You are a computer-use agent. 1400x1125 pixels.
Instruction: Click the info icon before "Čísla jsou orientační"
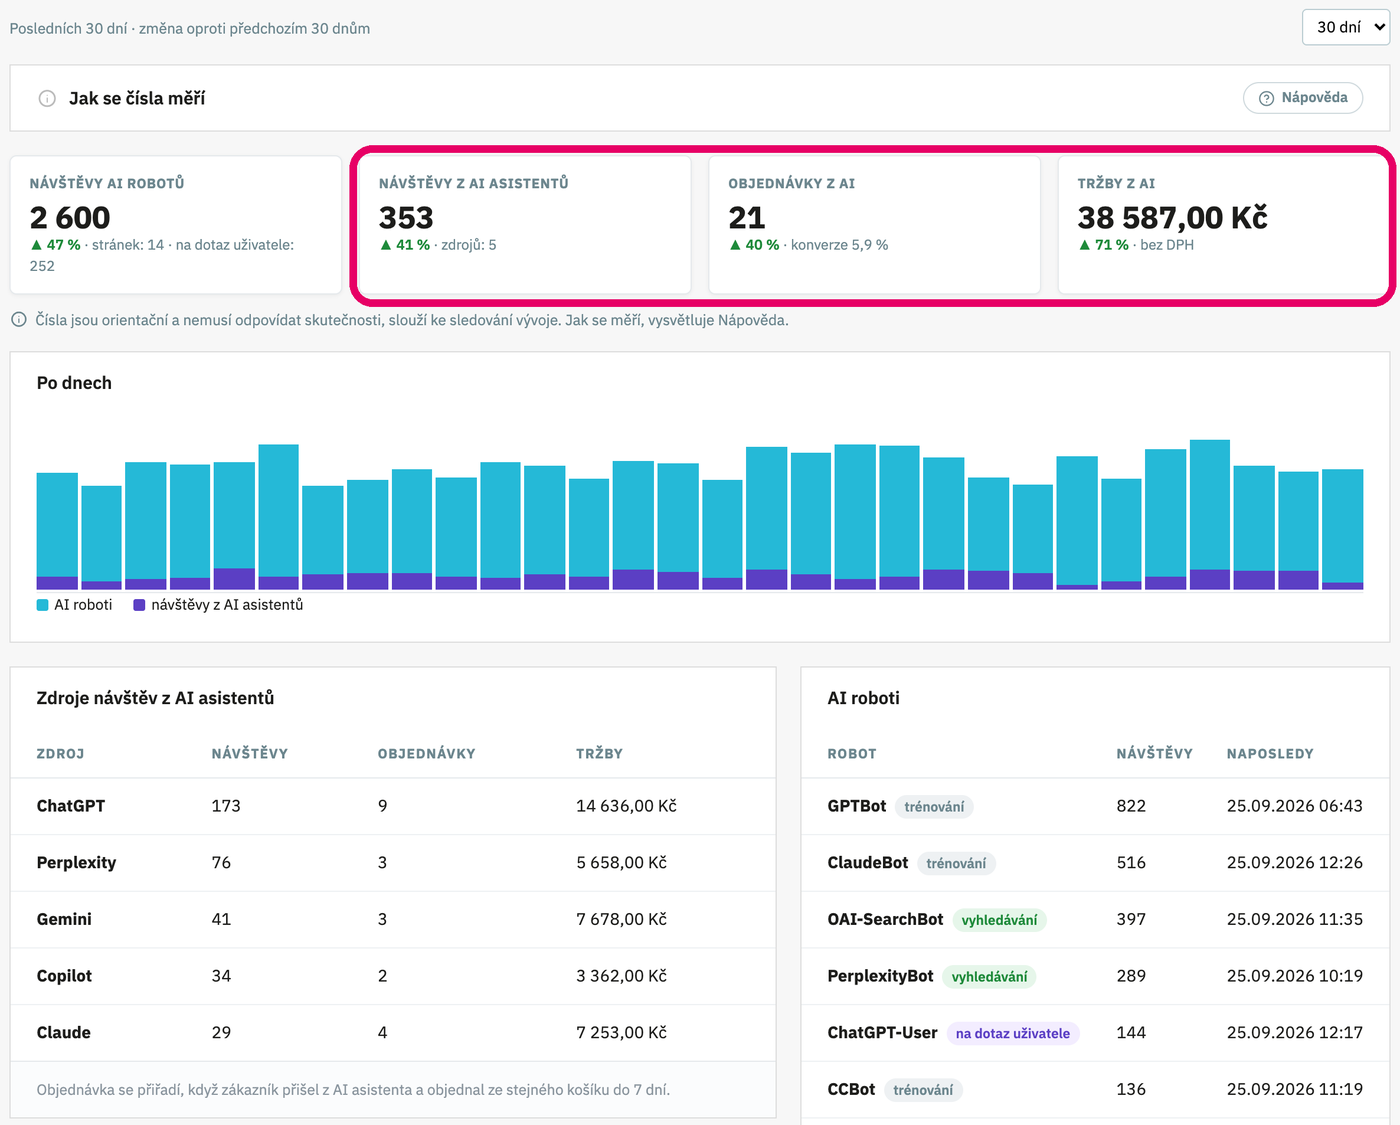pos(19,320)
